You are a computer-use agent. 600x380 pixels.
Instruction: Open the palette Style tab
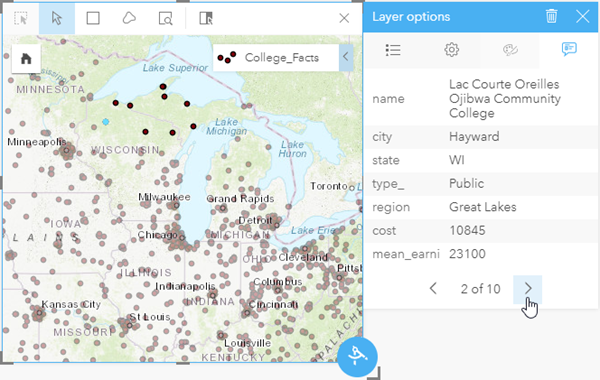tap(510, 50)
